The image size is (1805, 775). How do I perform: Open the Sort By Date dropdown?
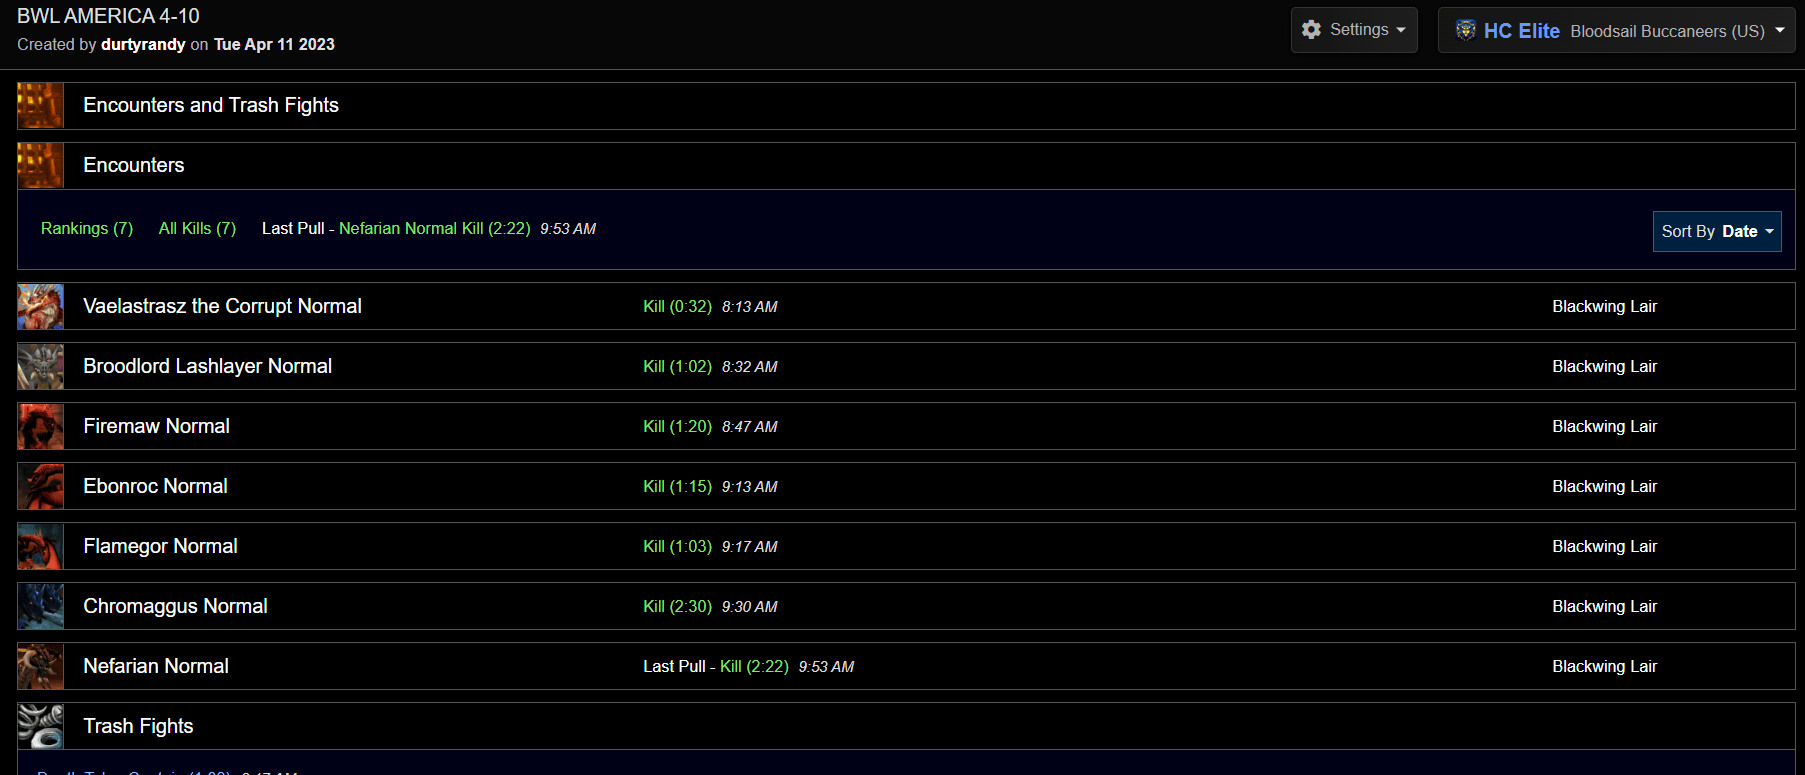click(1717, 231)
